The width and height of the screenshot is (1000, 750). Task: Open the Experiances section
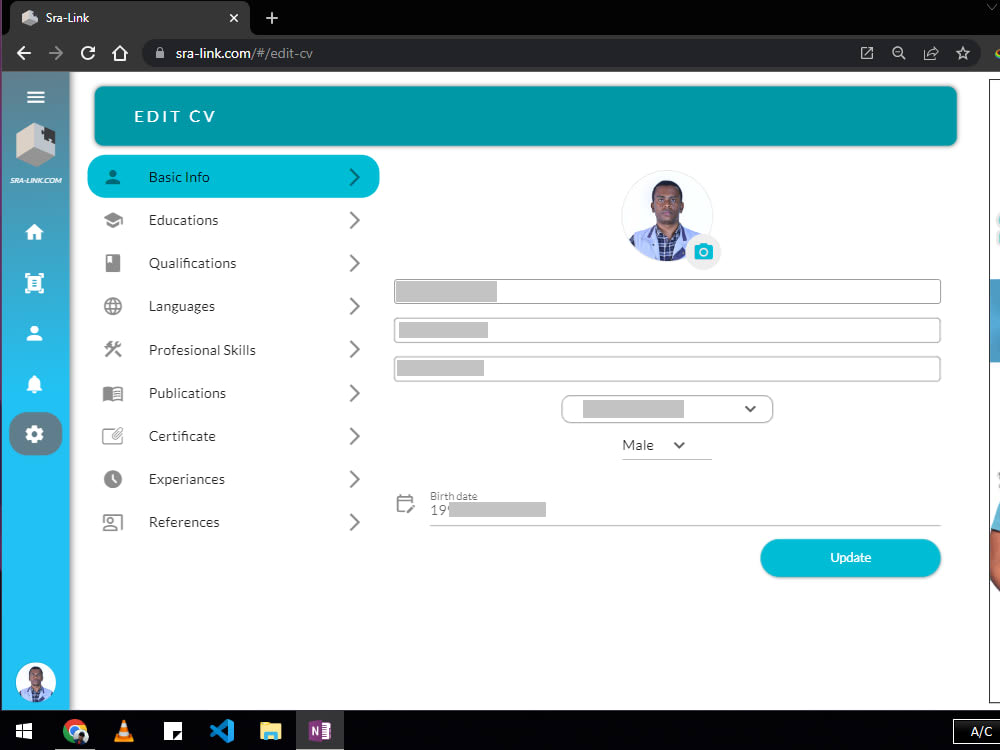click(233, 479)
